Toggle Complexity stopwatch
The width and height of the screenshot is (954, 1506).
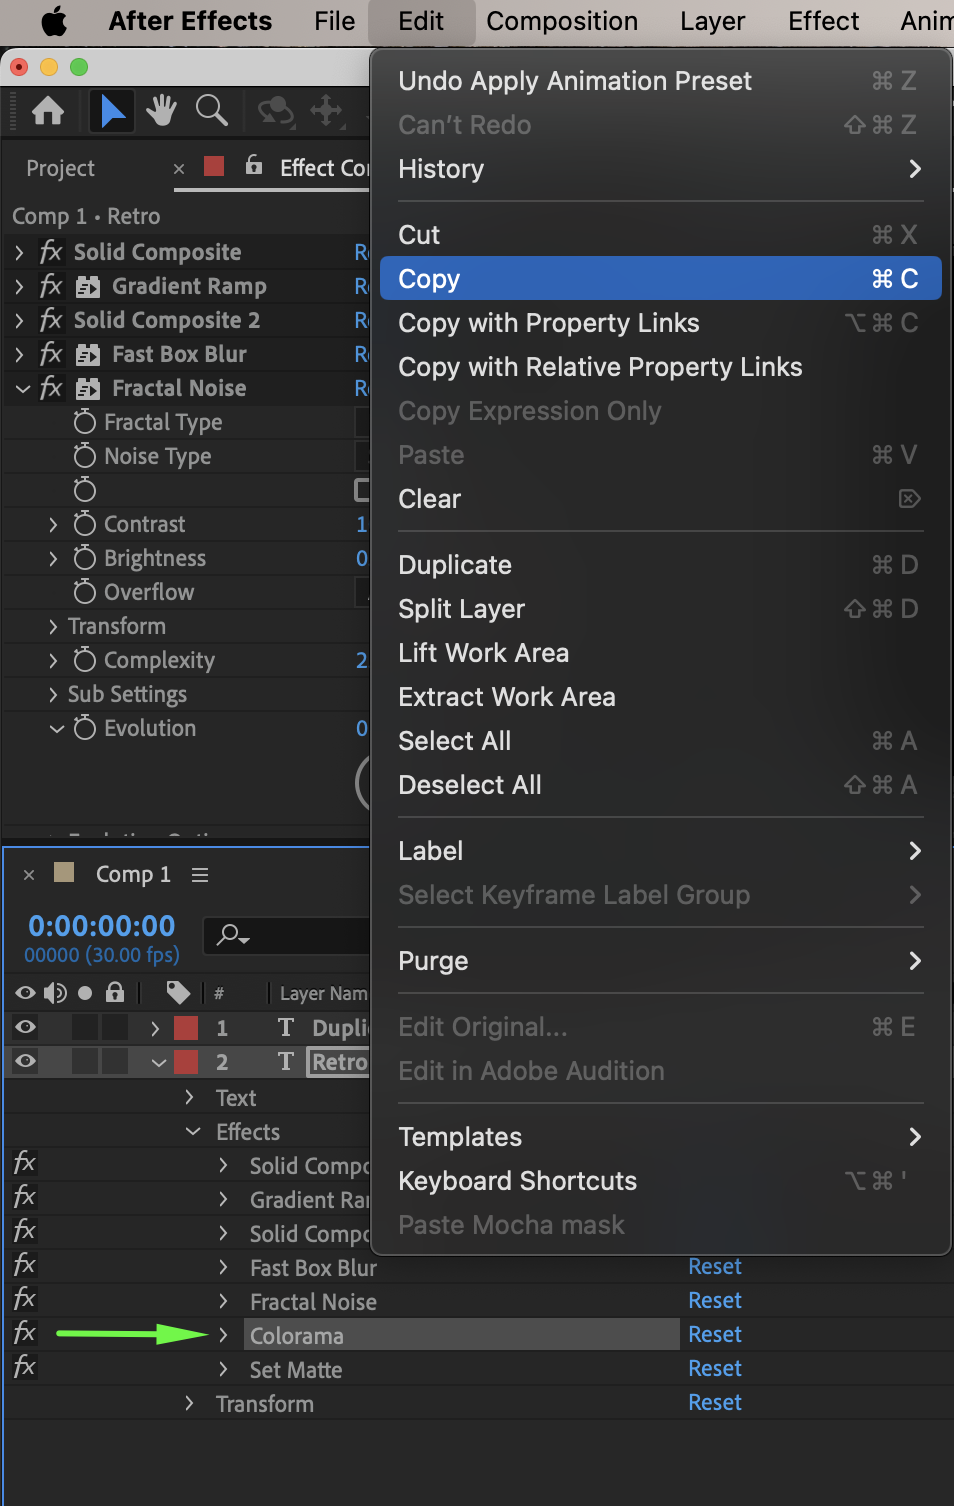[85, 660]
